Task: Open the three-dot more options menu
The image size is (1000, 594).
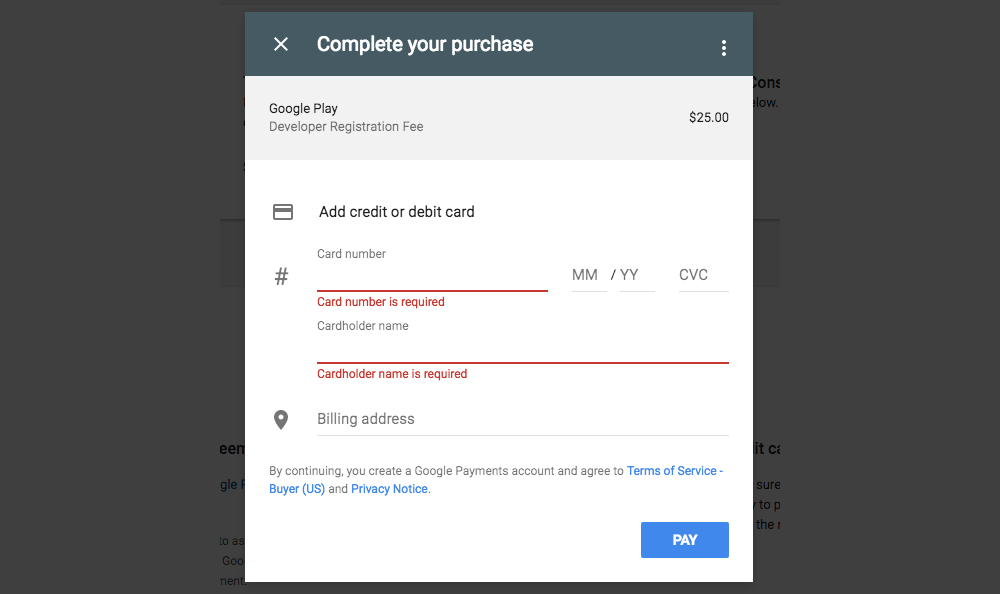Action: coord(723,48)
